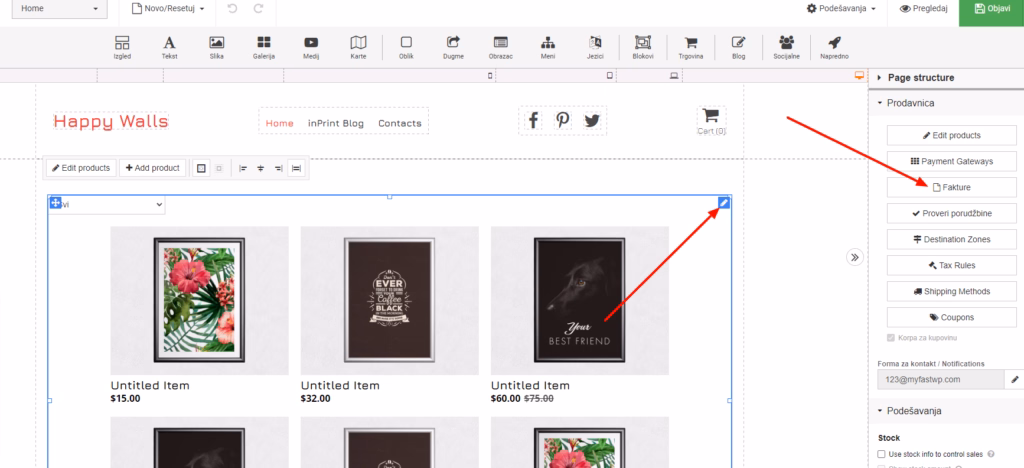Open Payment Gateways settings

[952, 161]
